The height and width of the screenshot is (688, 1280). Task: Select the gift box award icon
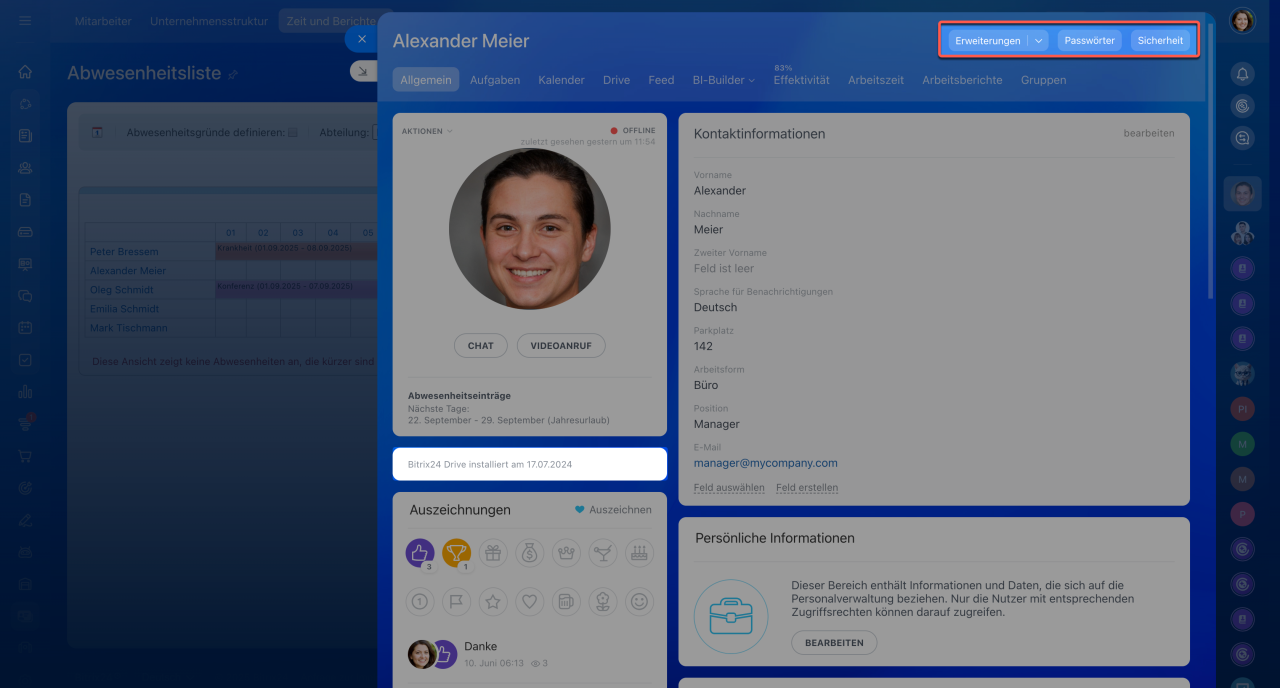click(492, 553)
